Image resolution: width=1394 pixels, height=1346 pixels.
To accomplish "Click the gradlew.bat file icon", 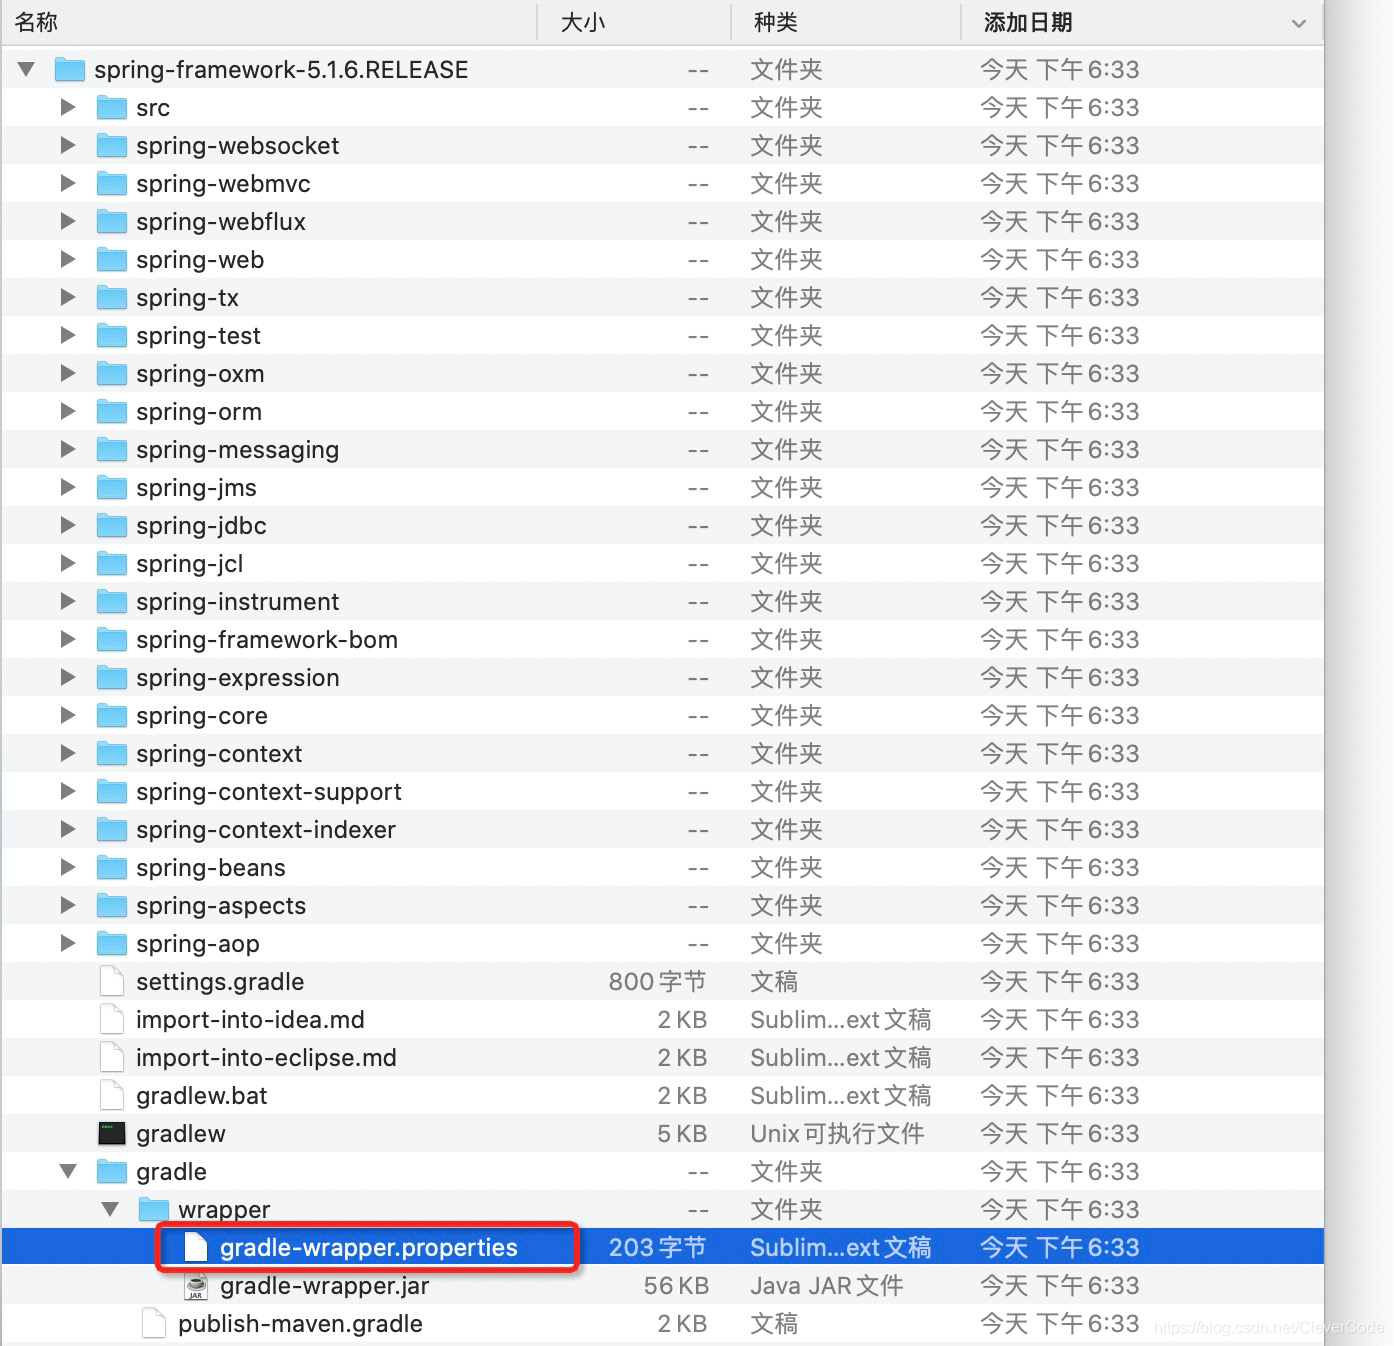I will coord(112,1095).
